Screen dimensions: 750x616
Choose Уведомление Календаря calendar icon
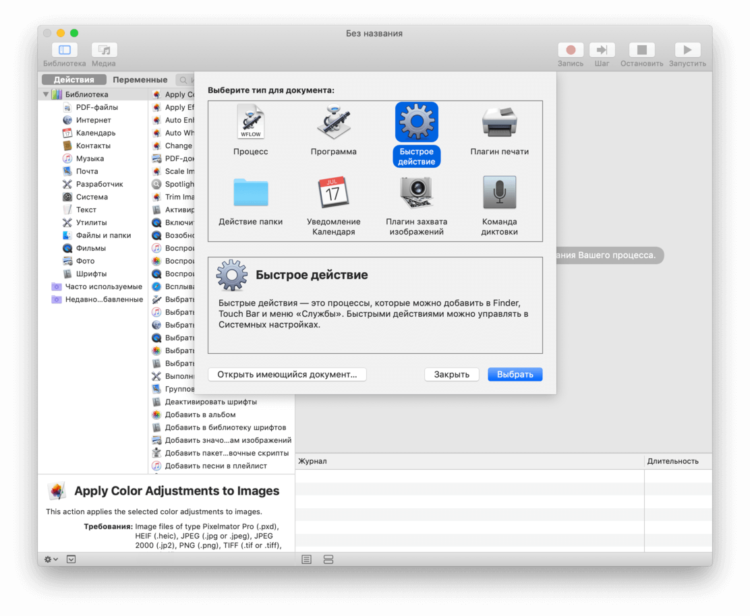pyautogui.click(x=333, y=192)
